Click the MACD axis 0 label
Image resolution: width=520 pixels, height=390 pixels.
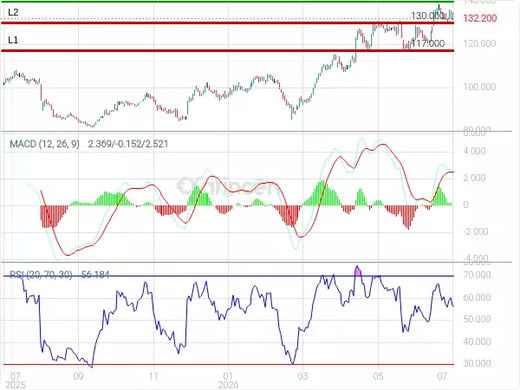coord(466,205)
